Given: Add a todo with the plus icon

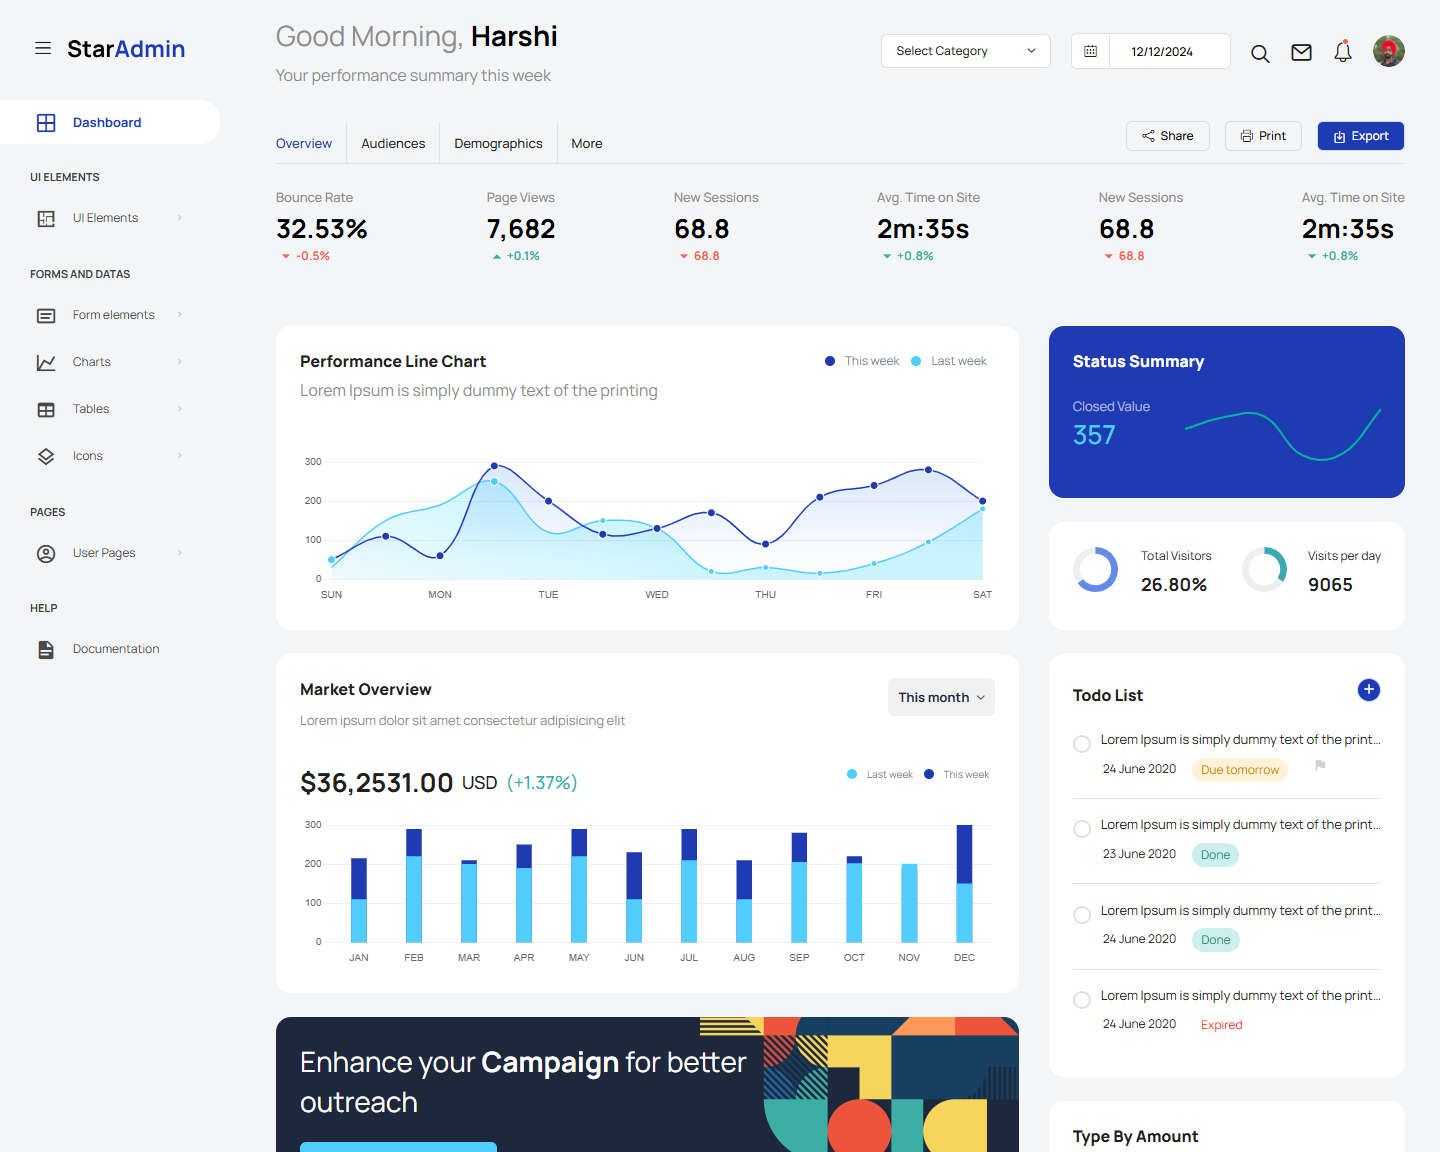Looking at the screenshot, I should (1368, 690).
